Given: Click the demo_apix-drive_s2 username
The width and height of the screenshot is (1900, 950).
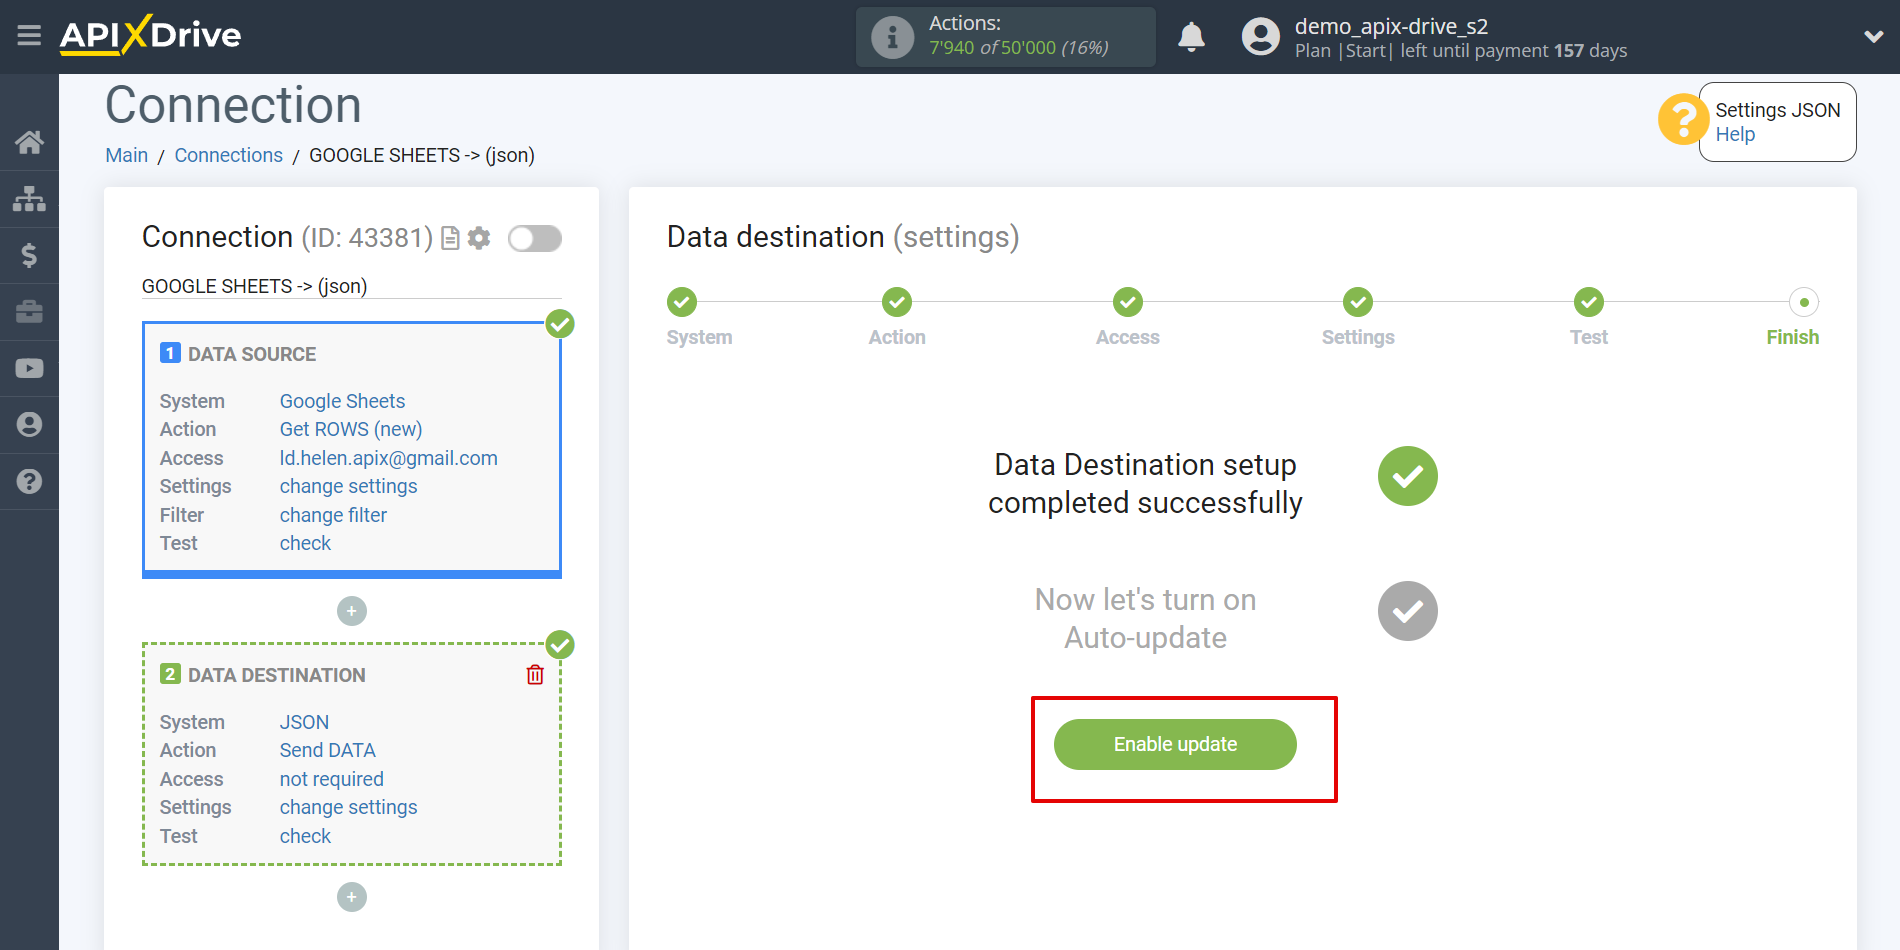Looking at the screenshot, I should tap(1391, 26).
